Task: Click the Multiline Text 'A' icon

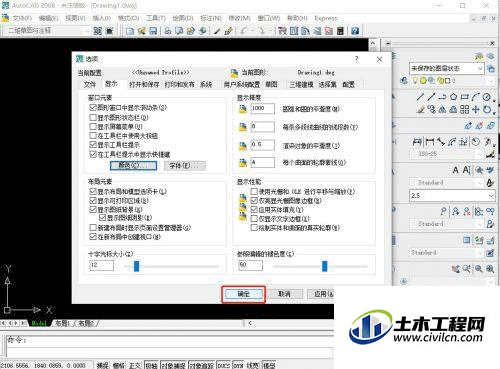Action: [455, 170]
